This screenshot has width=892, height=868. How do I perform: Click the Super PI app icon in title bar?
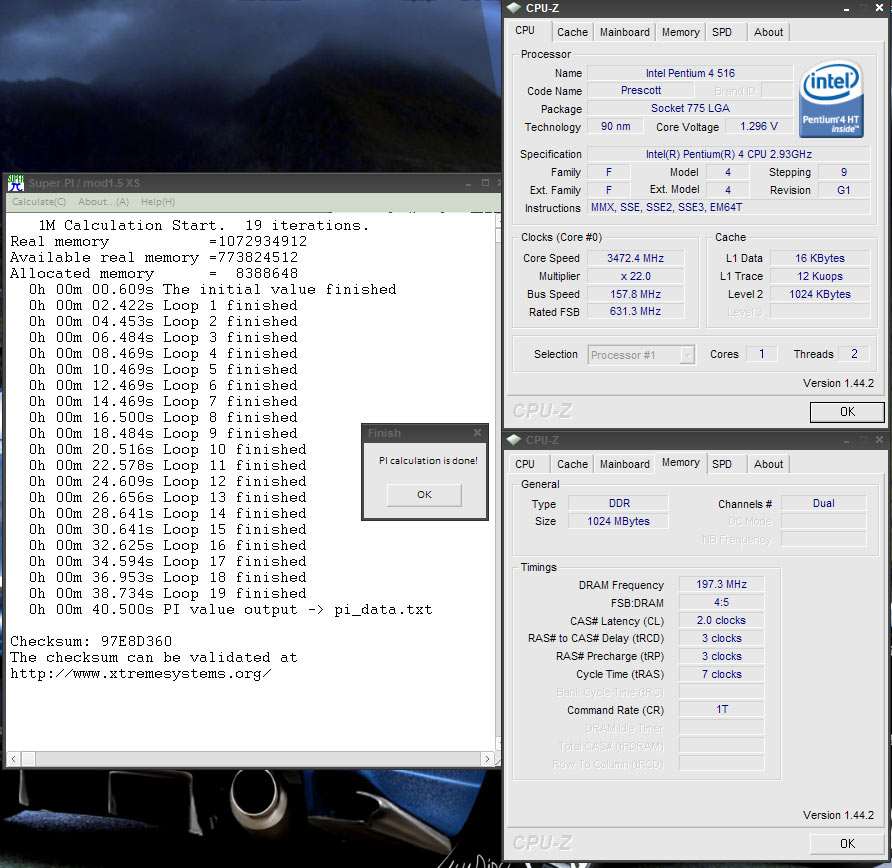tap(15, 183)
